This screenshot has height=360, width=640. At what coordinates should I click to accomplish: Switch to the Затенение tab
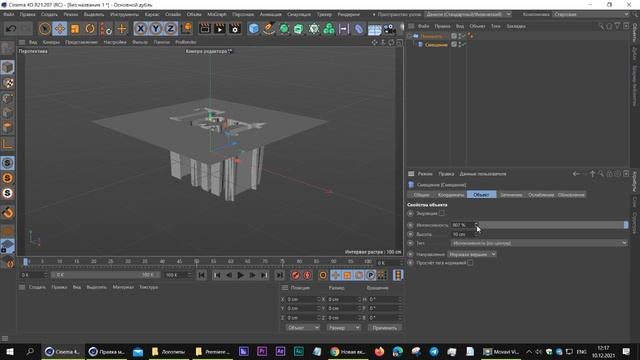point(511,195)
